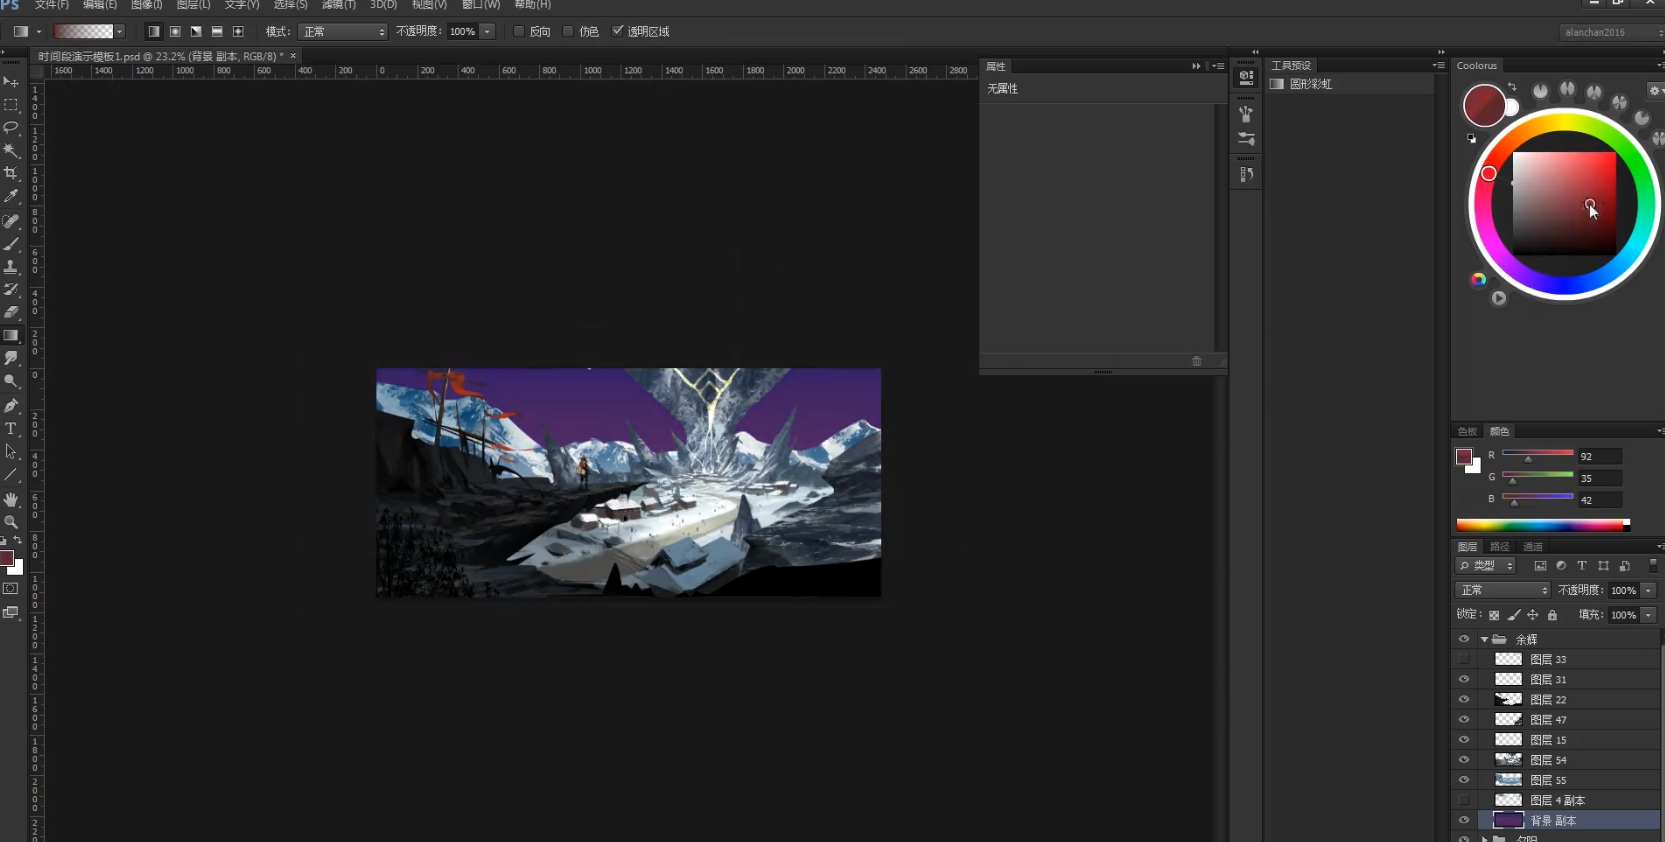The height and width of the screenshot is (842, 1665).
Task: Choose the reflected gradient style icon
Action: [217, 32]
